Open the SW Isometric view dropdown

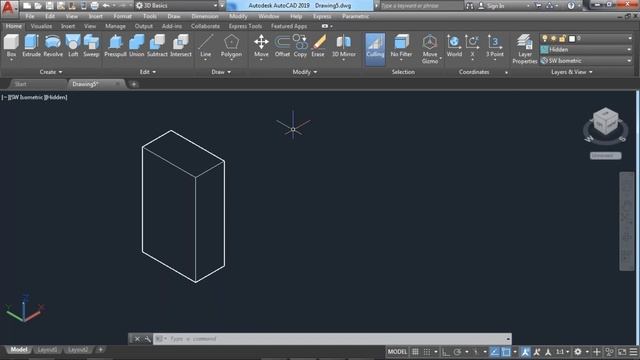[586, 60]
